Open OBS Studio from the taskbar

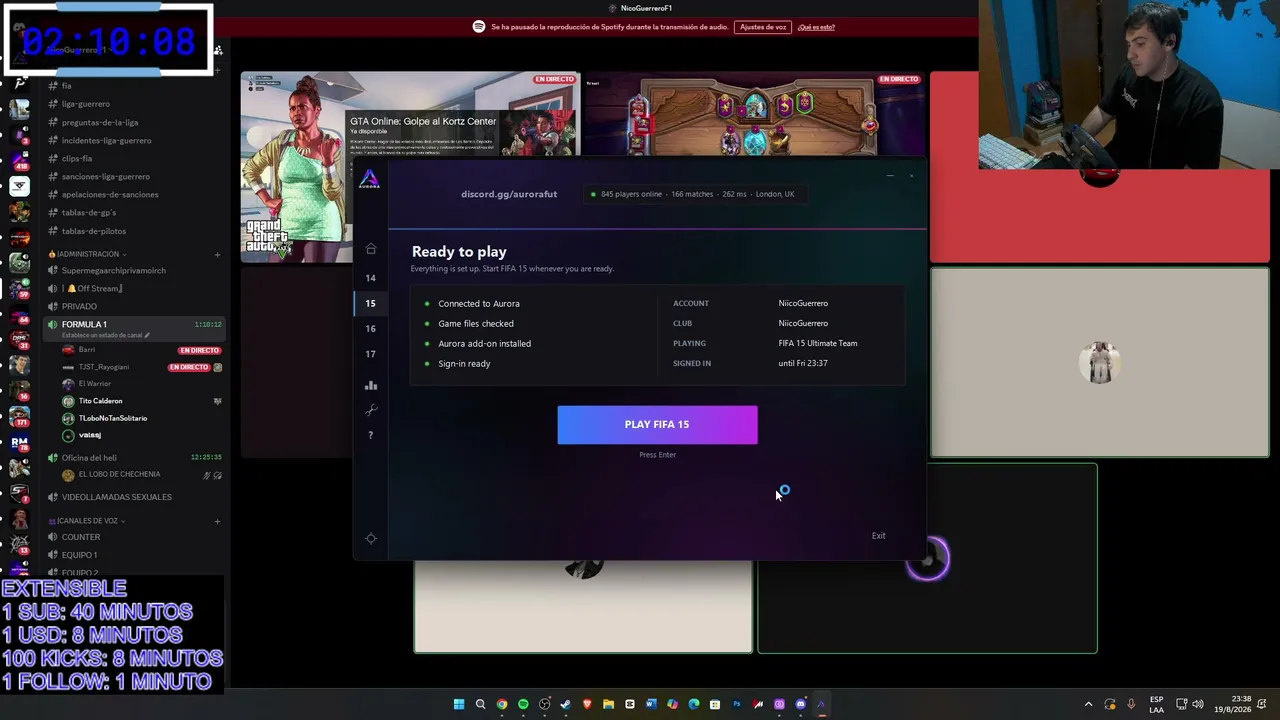(544, 704)
